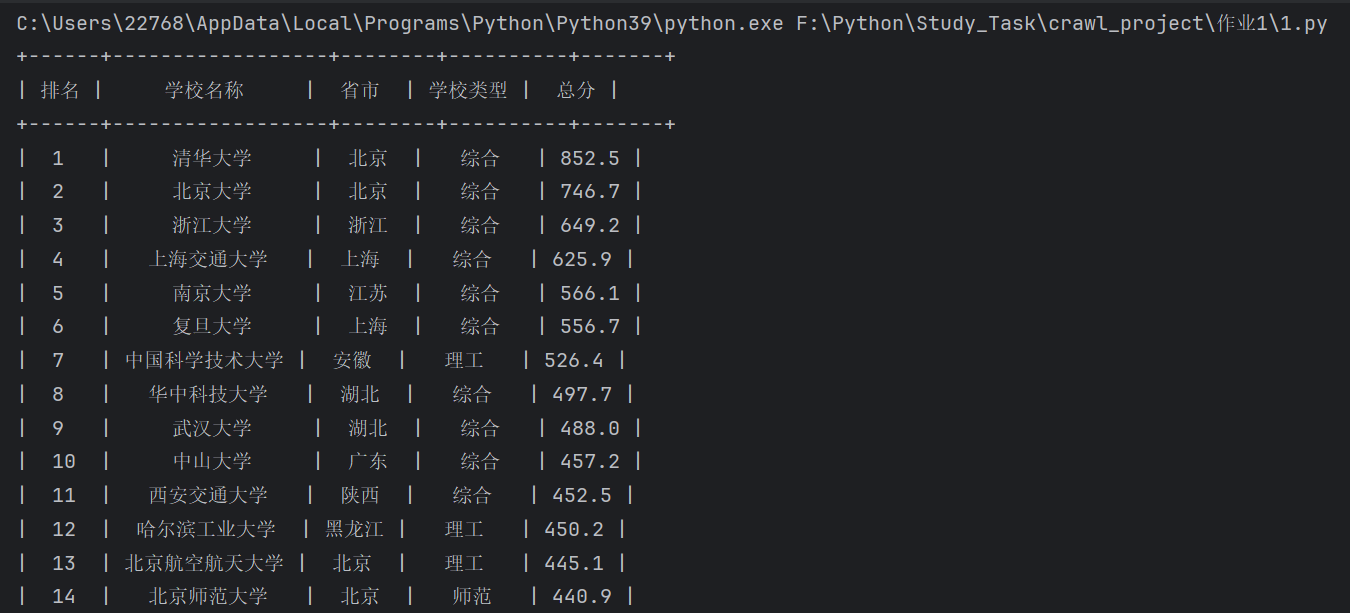Click the score 440.9
The height and width of the screenshot is (613, 1350).
582,596
